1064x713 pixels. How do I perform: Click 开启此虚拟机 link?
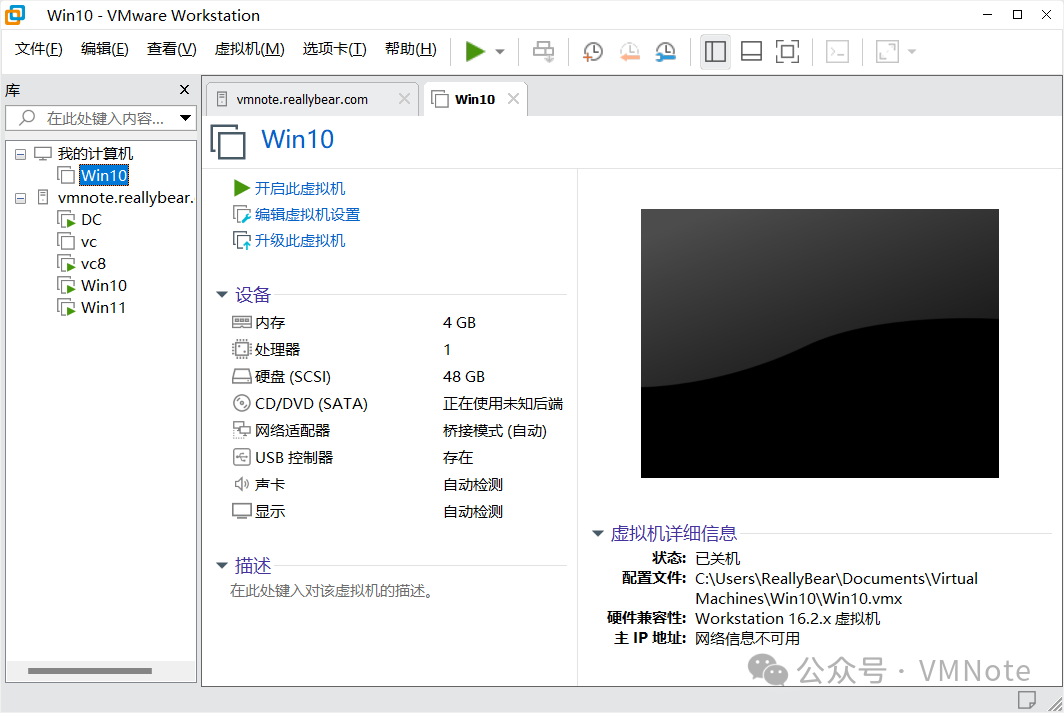300,189
